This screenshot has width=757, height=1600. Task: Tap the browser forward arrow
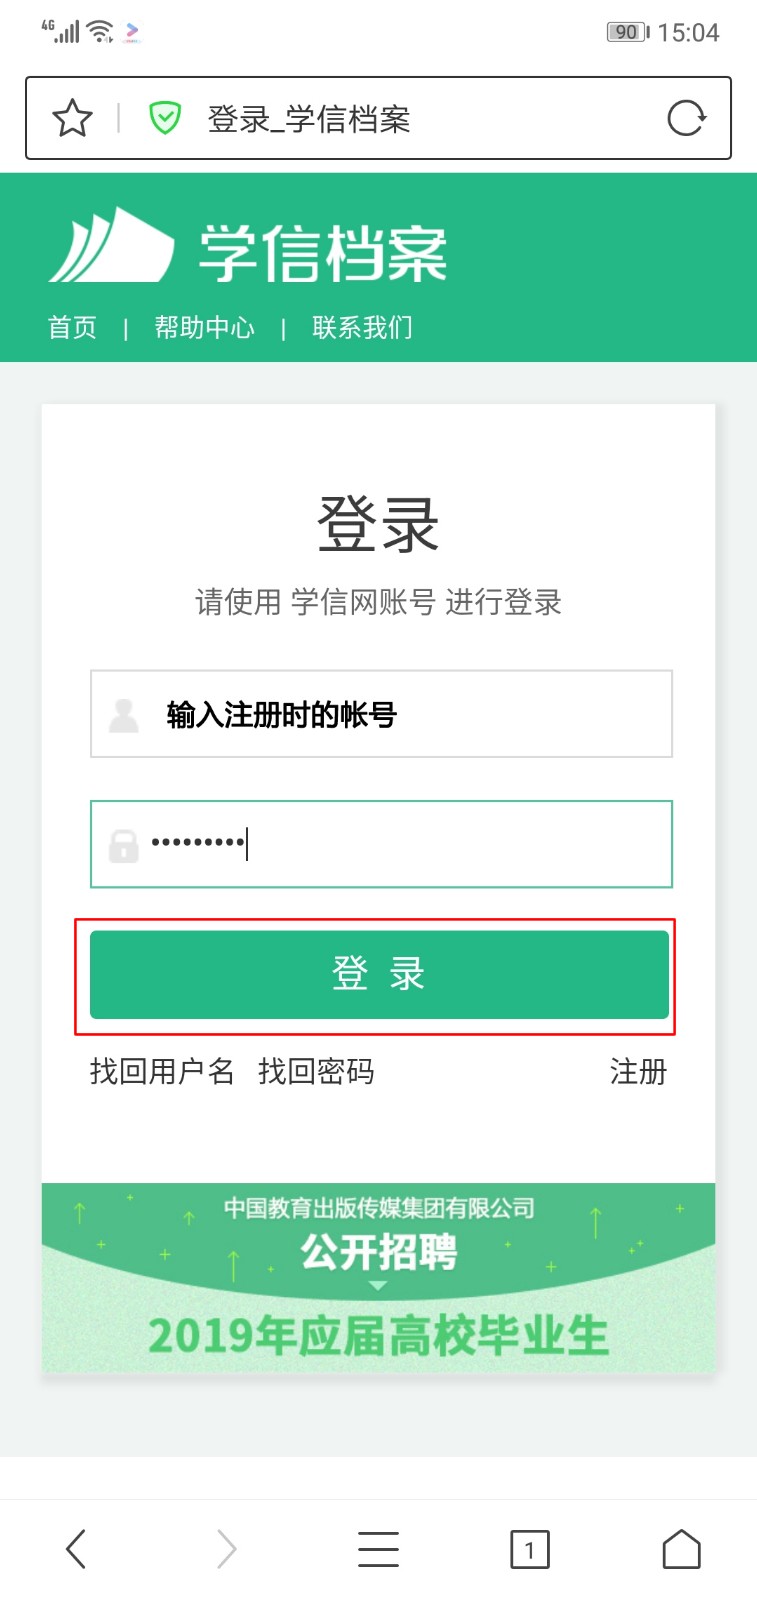pyautogui.click(x=227, y=1549)
